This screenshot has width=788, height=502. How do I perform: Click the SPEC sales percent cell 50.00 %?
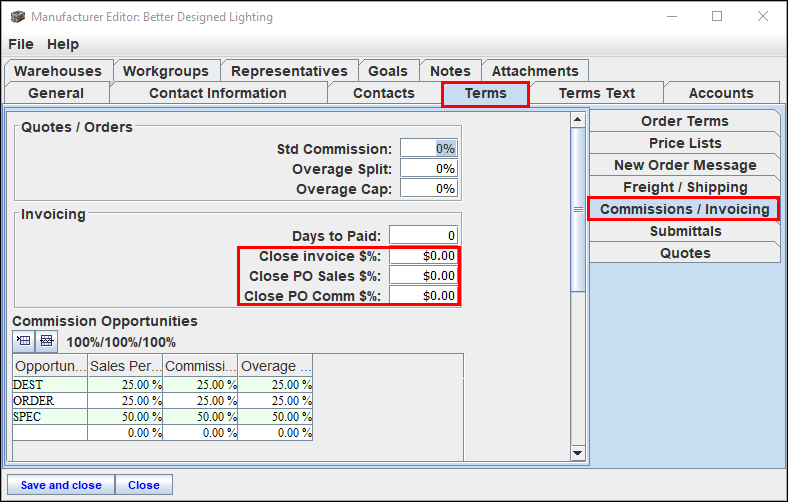point(125,417)
